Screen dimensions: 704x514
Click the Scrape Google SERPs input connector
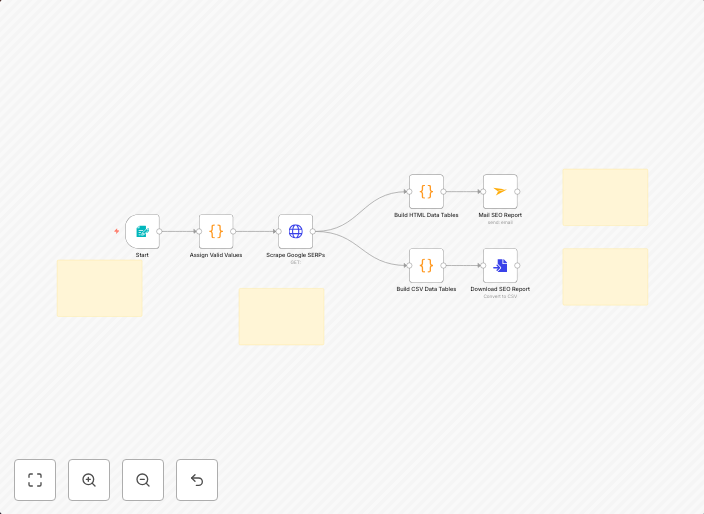coord(279,231)
